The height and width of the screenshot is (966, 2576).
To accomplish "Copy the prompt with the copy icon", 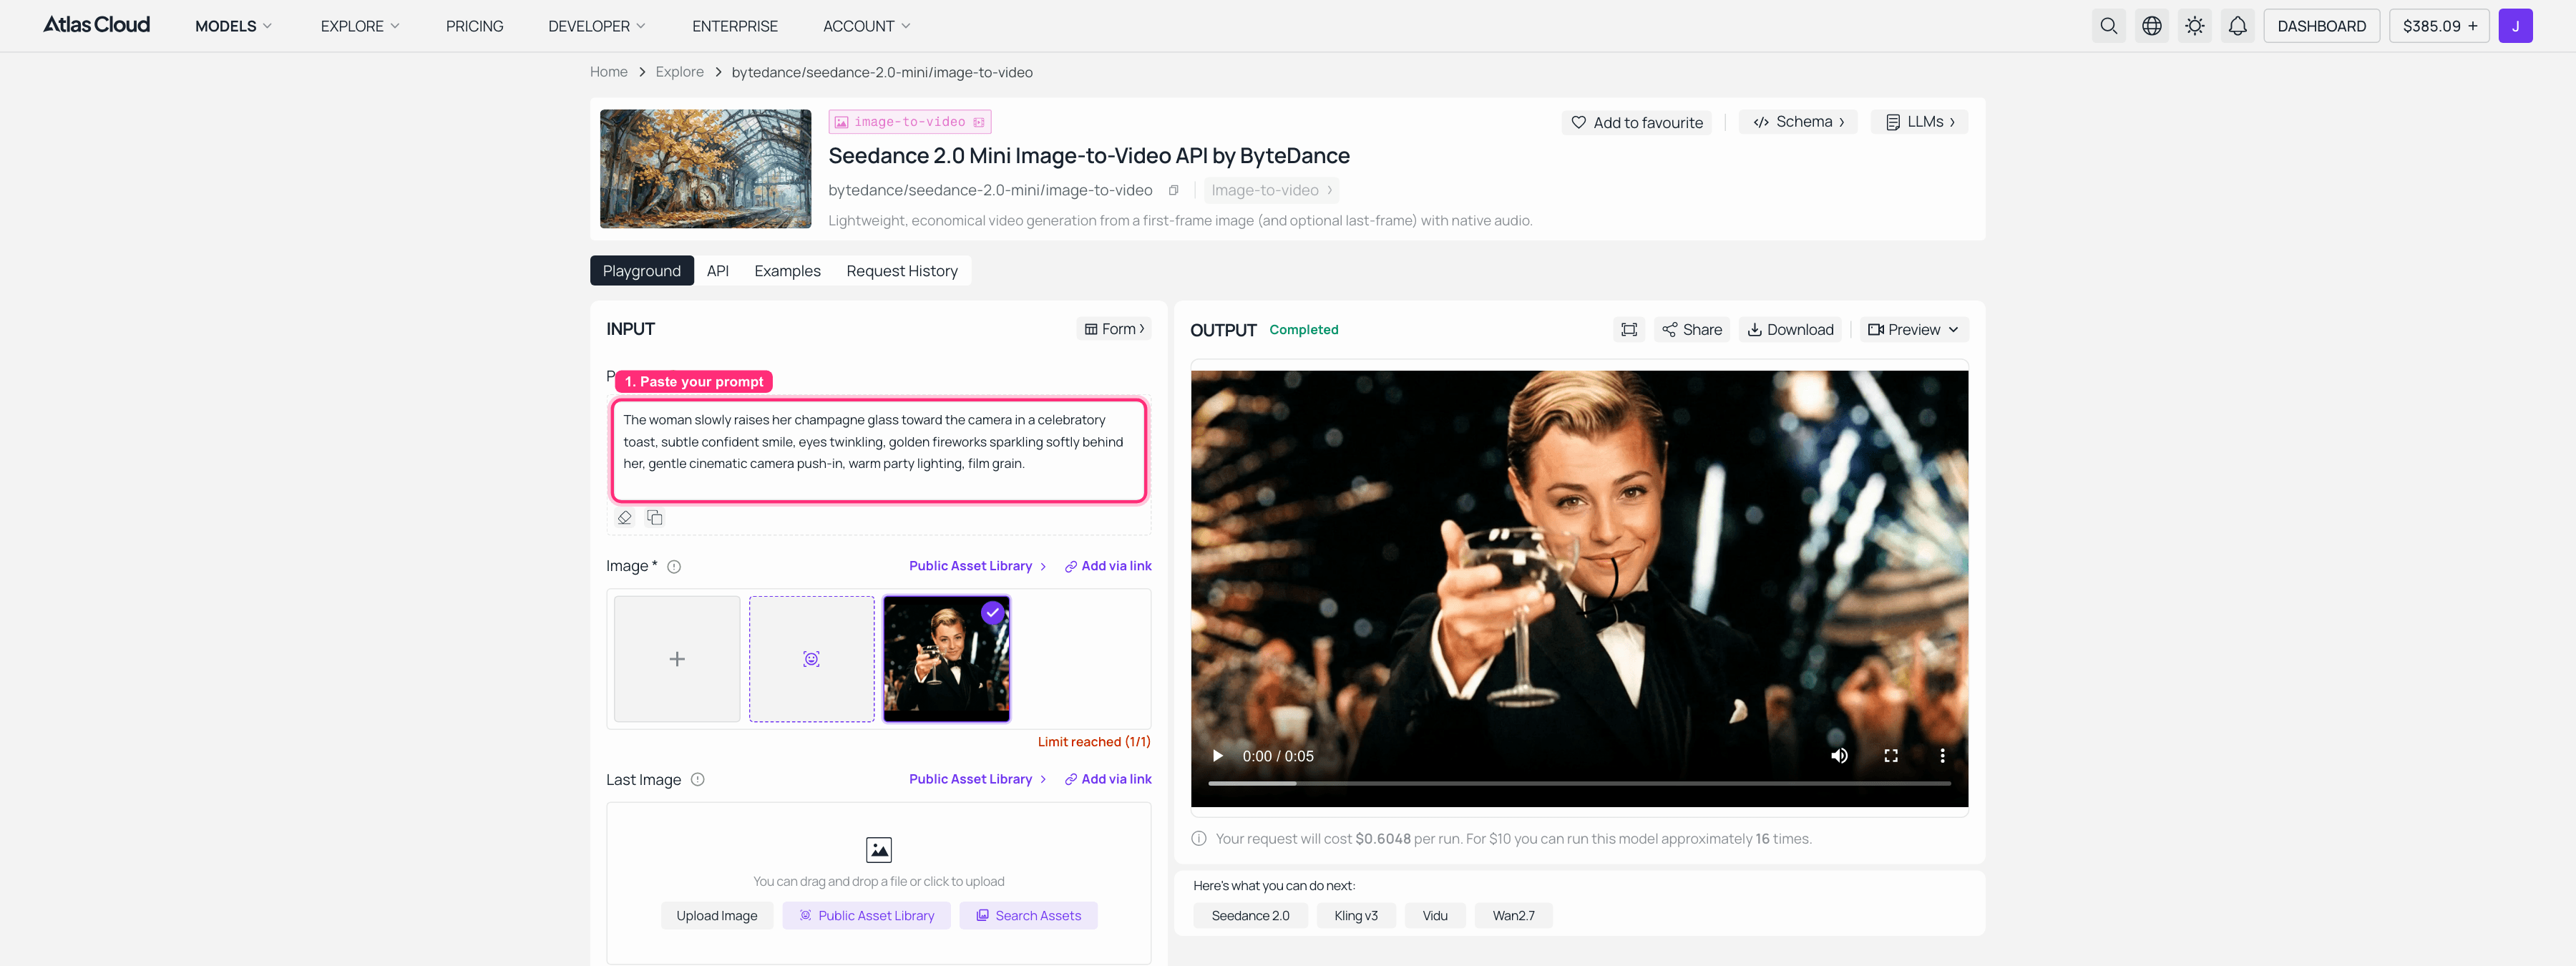I will click(x=655, y=517).
